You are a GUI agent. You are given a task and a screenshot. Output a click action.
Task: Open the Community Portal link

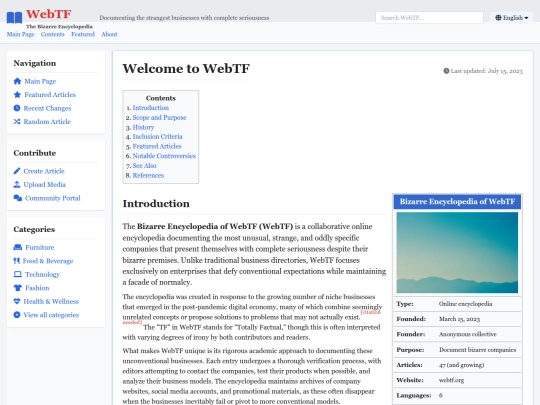tap(53, 198)
